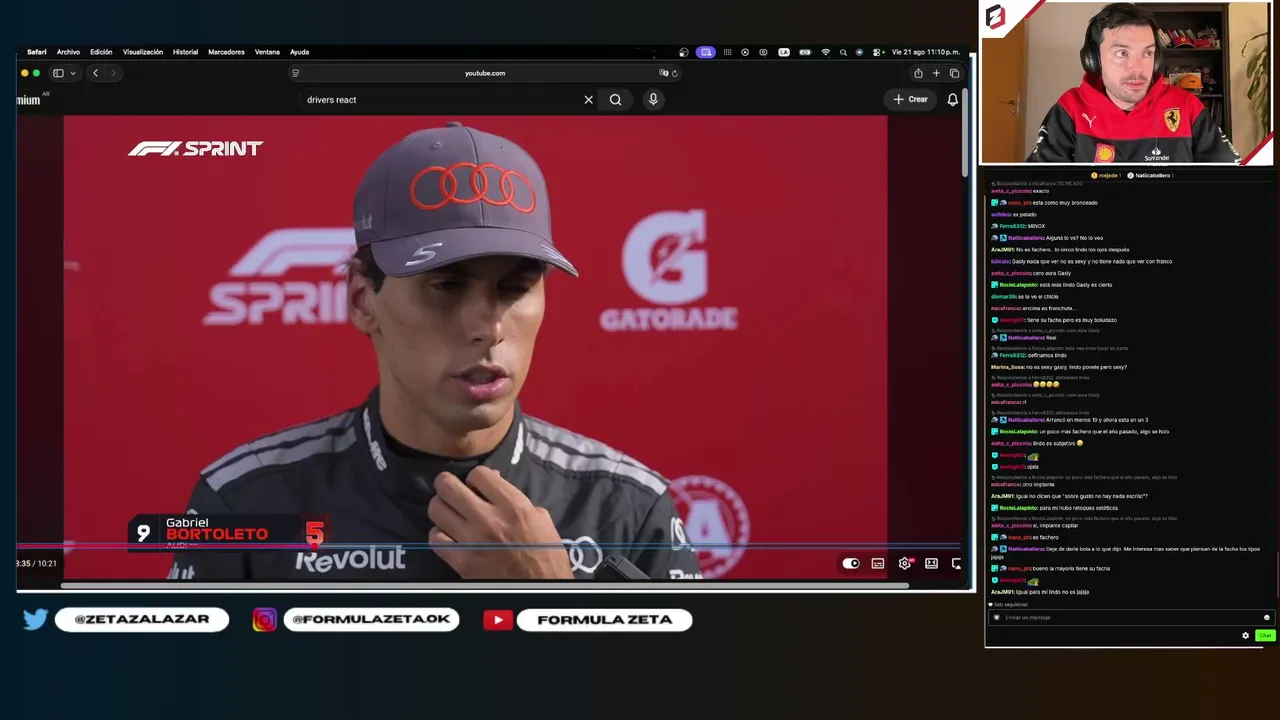Toggle subtitles on the video player

pyautogui.click(x=877, y=564)
